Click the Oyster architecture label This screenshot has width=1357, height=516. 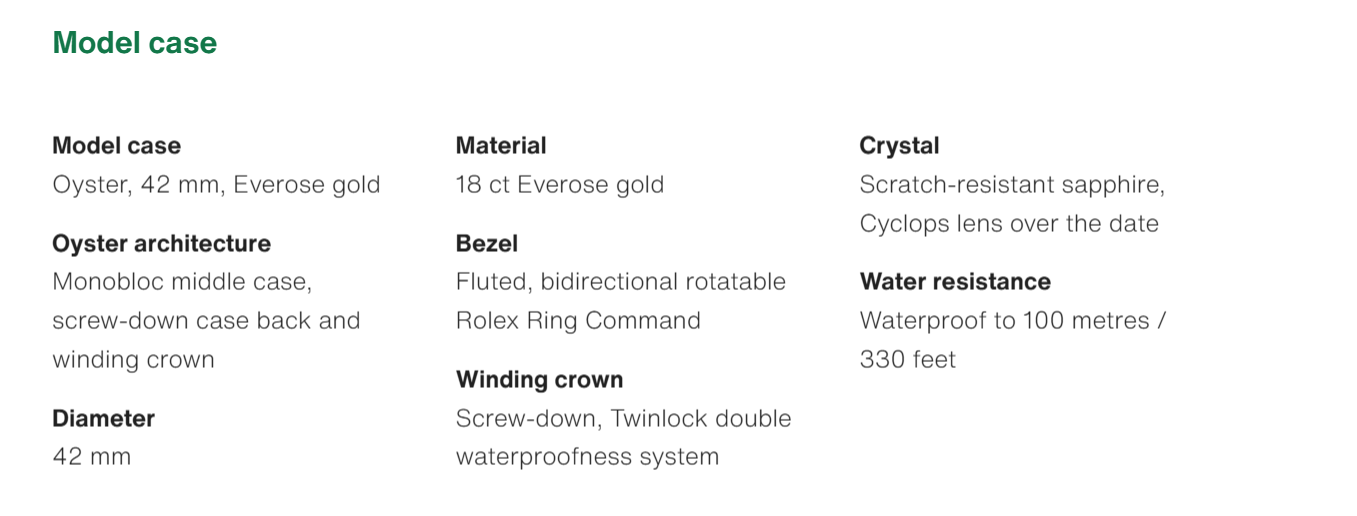(x=161, y=244)
